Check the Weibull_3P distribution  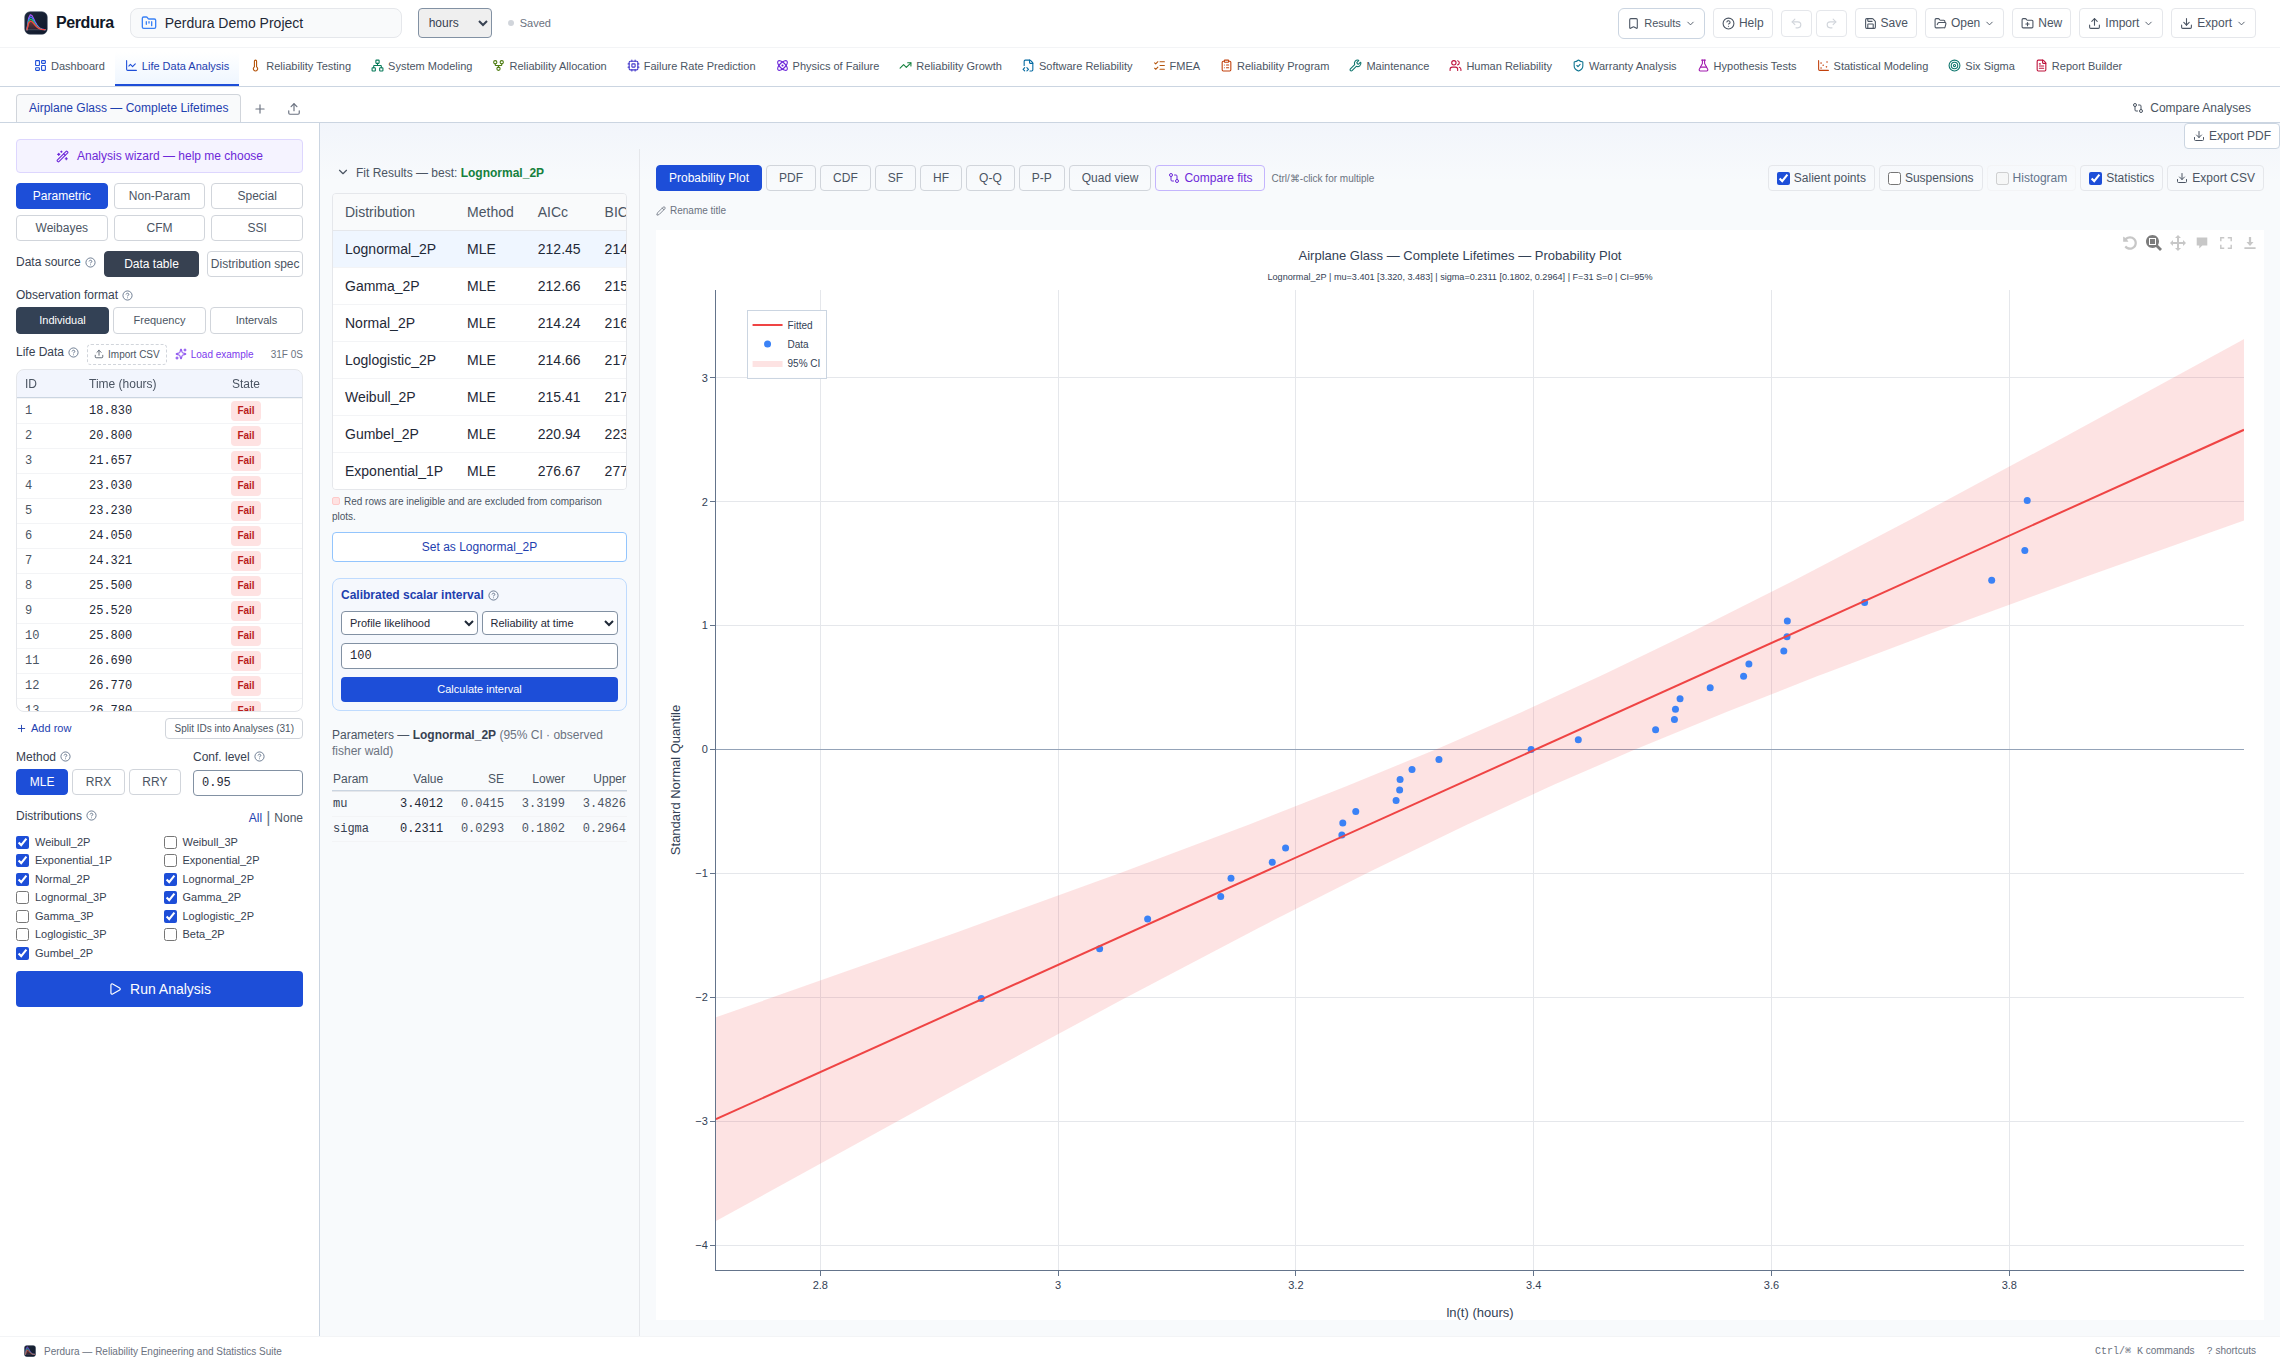pyautogui.click(x=171, y=842)
